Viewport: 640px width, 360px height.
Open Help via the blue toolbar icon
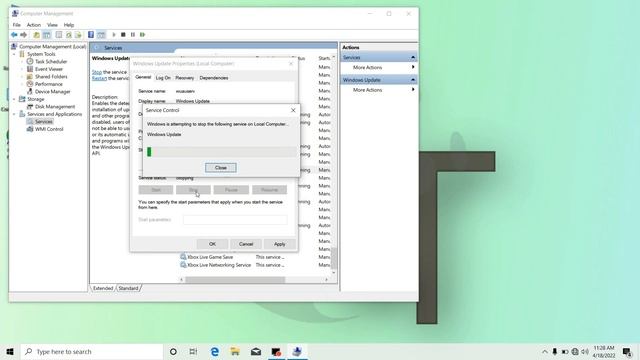click(x=91, y=35)
